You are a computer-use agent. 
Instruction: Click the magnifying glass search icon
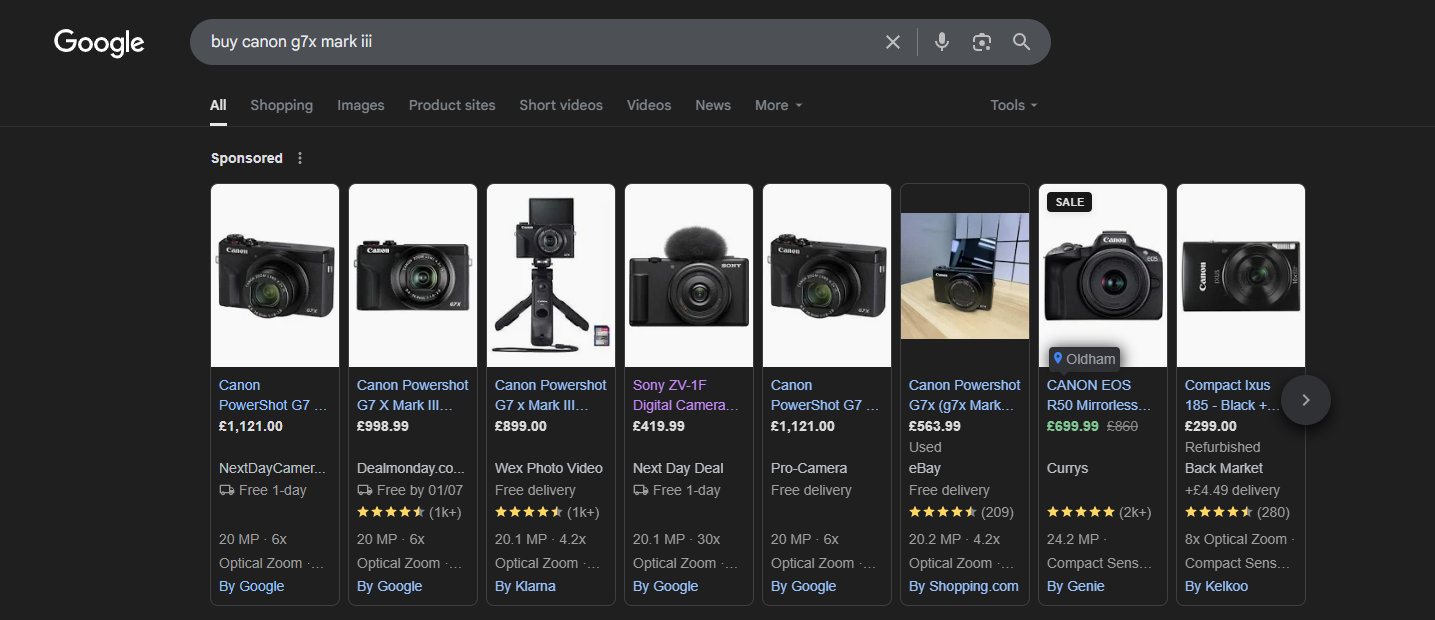(1021, 42)
